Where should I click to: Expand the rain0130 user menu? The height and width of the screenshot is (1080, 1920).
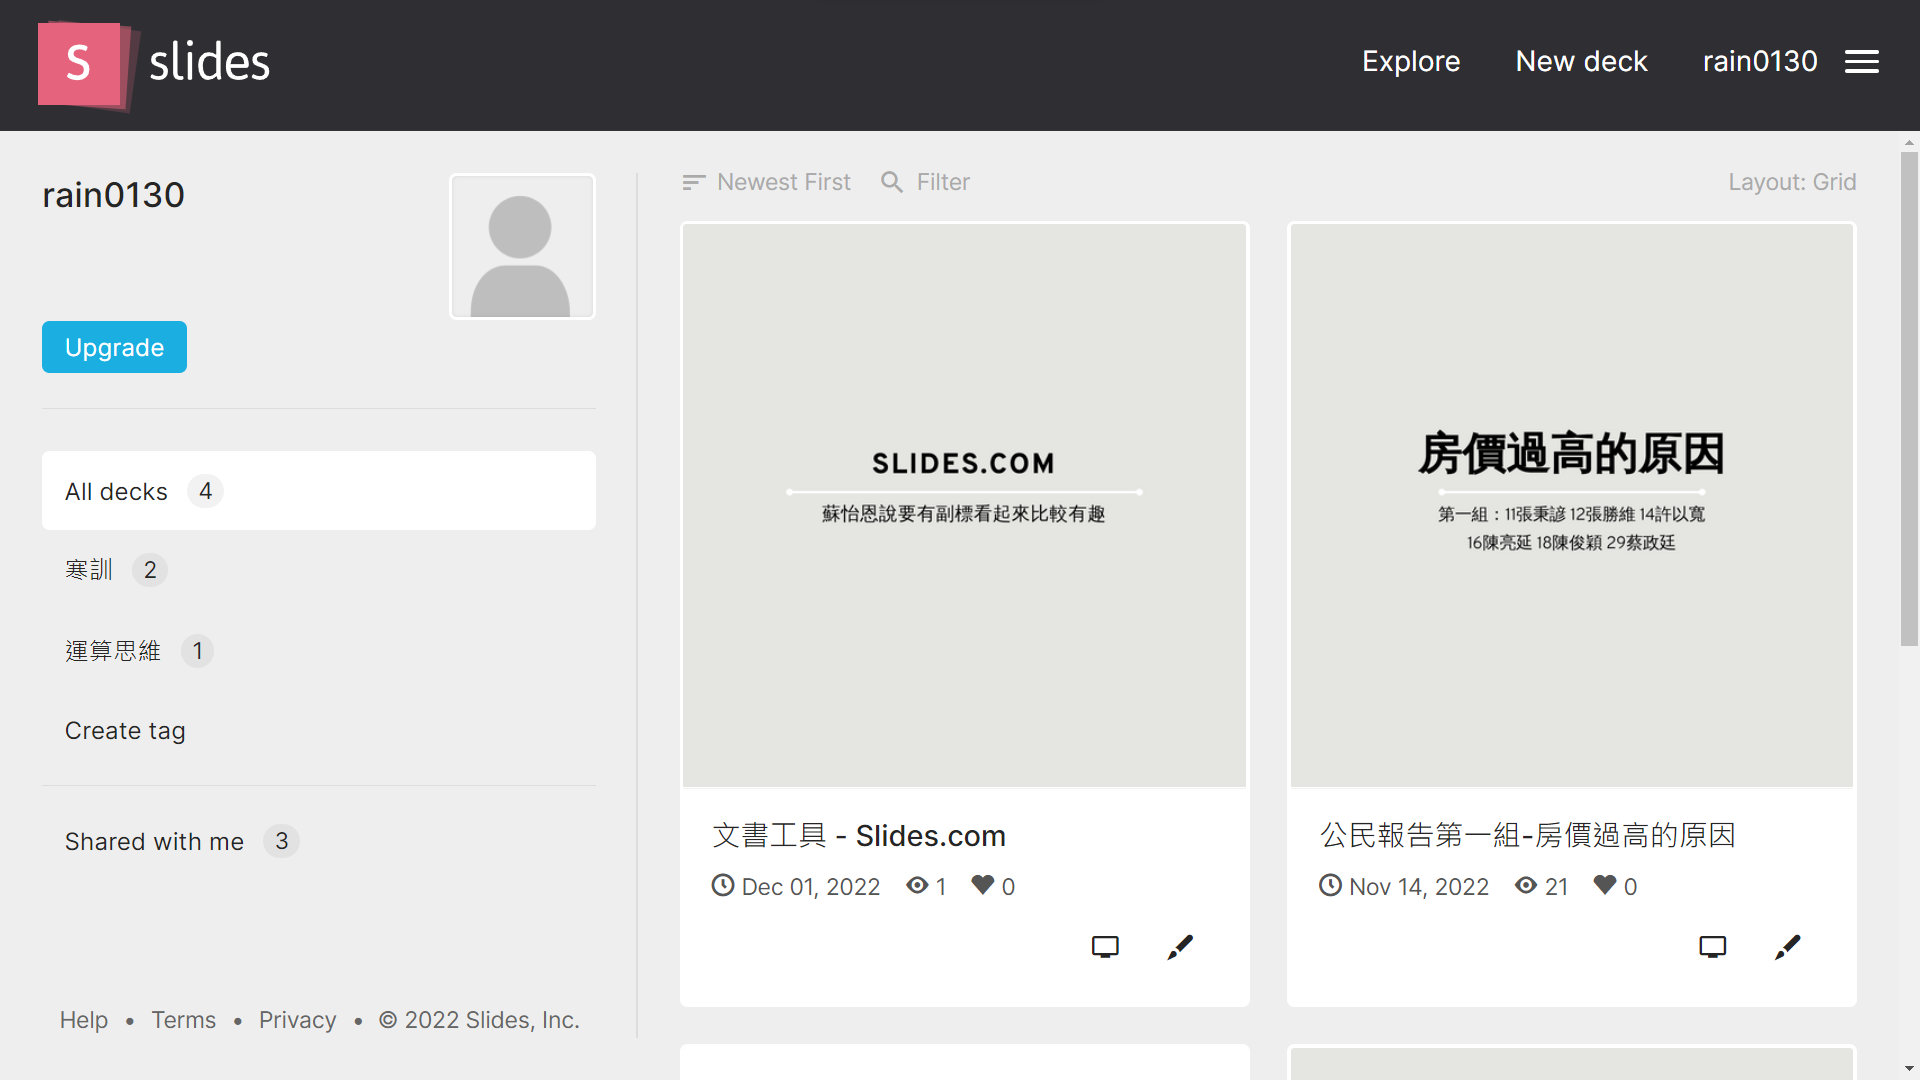coord(1759,62)
